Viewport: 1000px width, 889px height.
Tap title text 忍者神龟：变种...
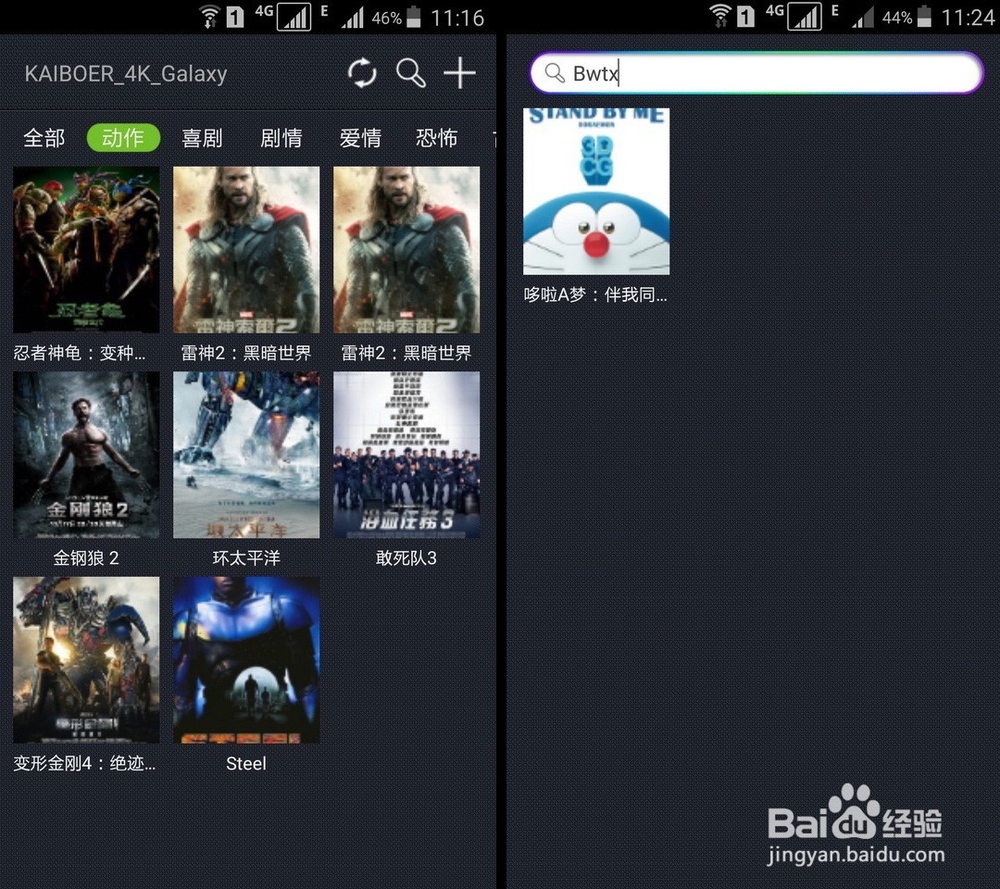[x=80, y=353]
